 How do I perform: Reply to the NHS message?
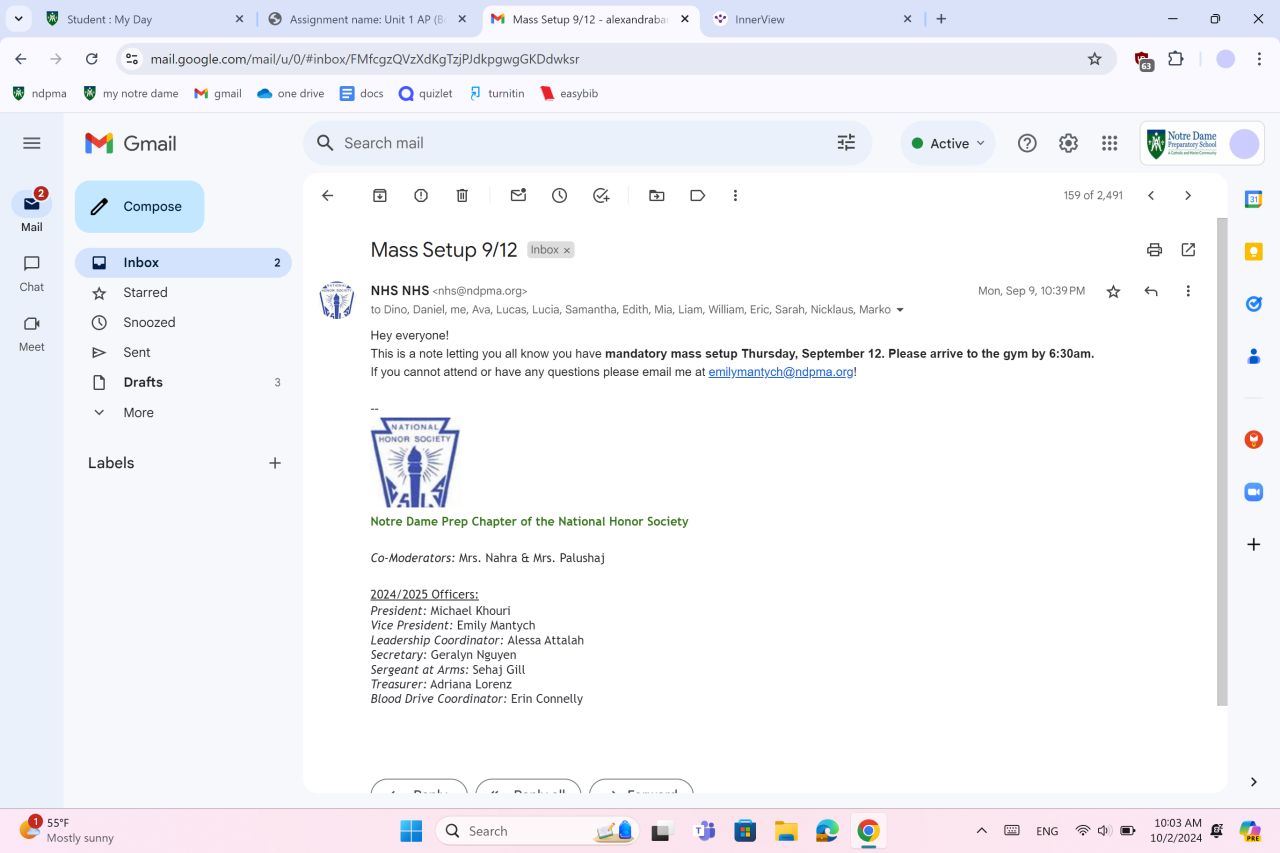(x=1151, y=291)
